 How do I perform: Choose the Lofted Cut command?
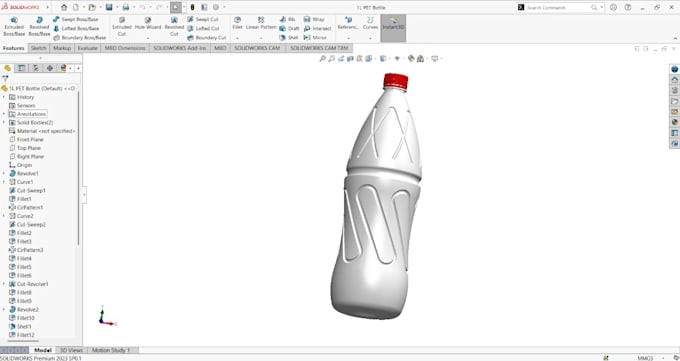[x=203, y=29]
